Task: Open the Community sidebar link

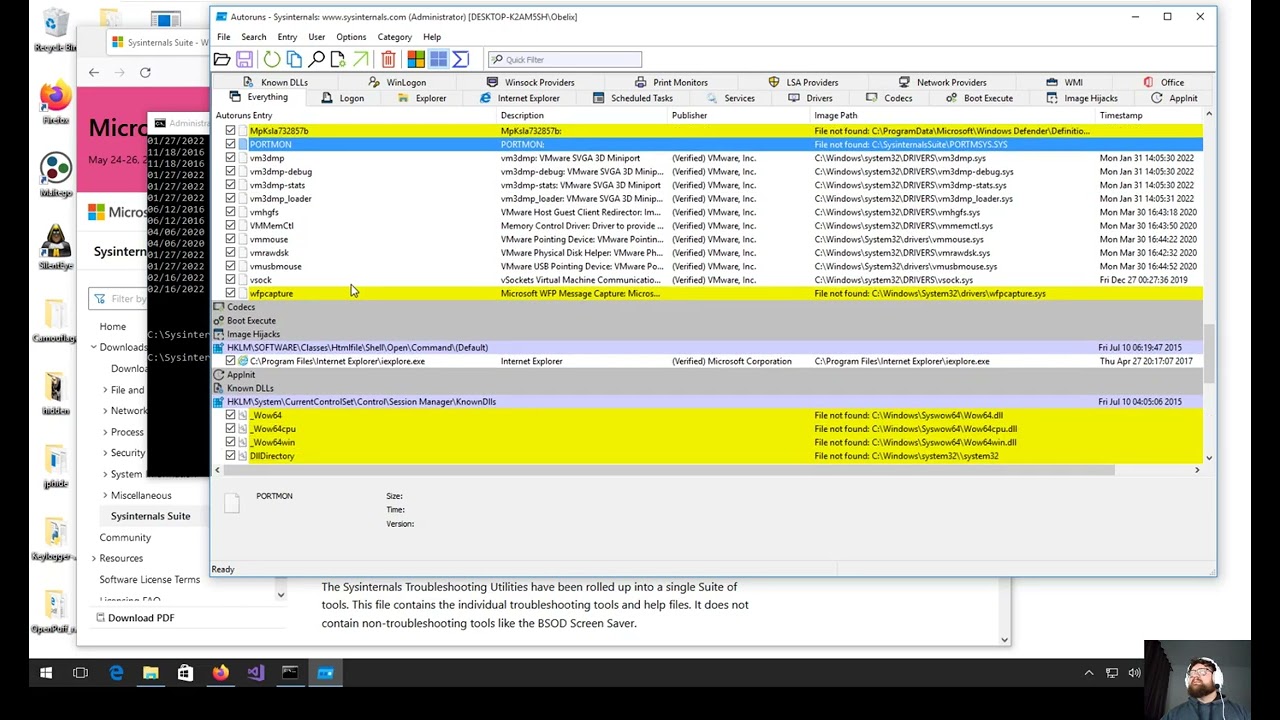Action: pyautogui.click(x=125, y=537)
